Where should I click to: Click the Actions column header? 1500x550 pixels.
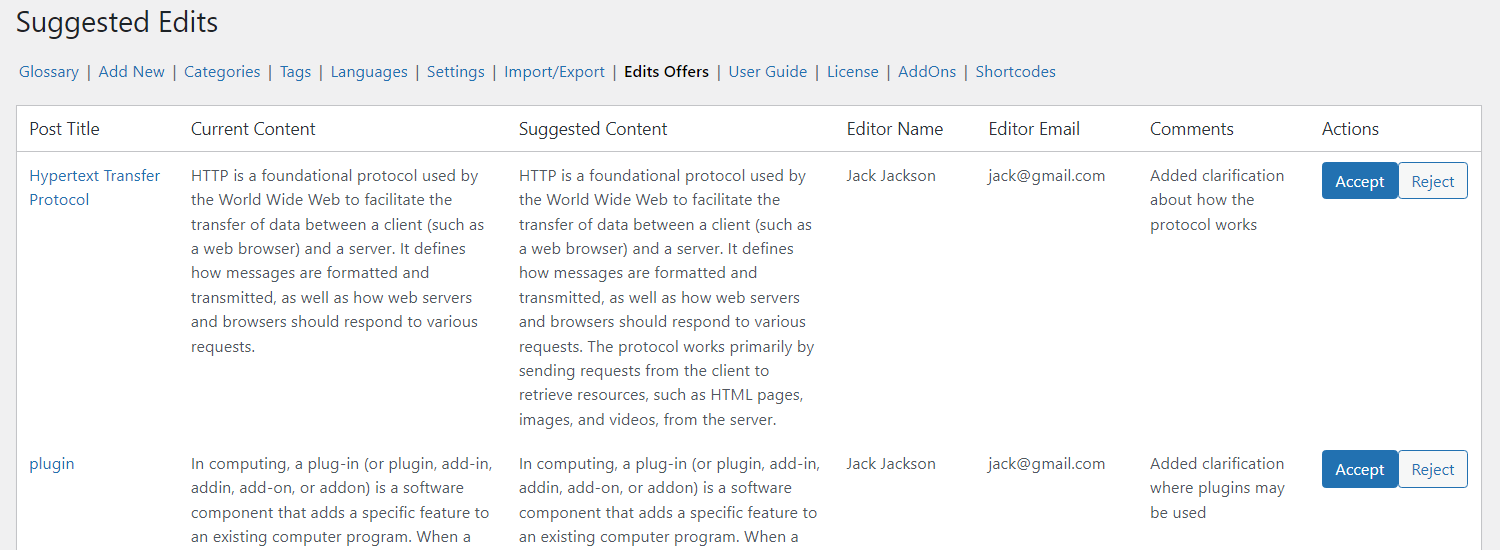1350,129
